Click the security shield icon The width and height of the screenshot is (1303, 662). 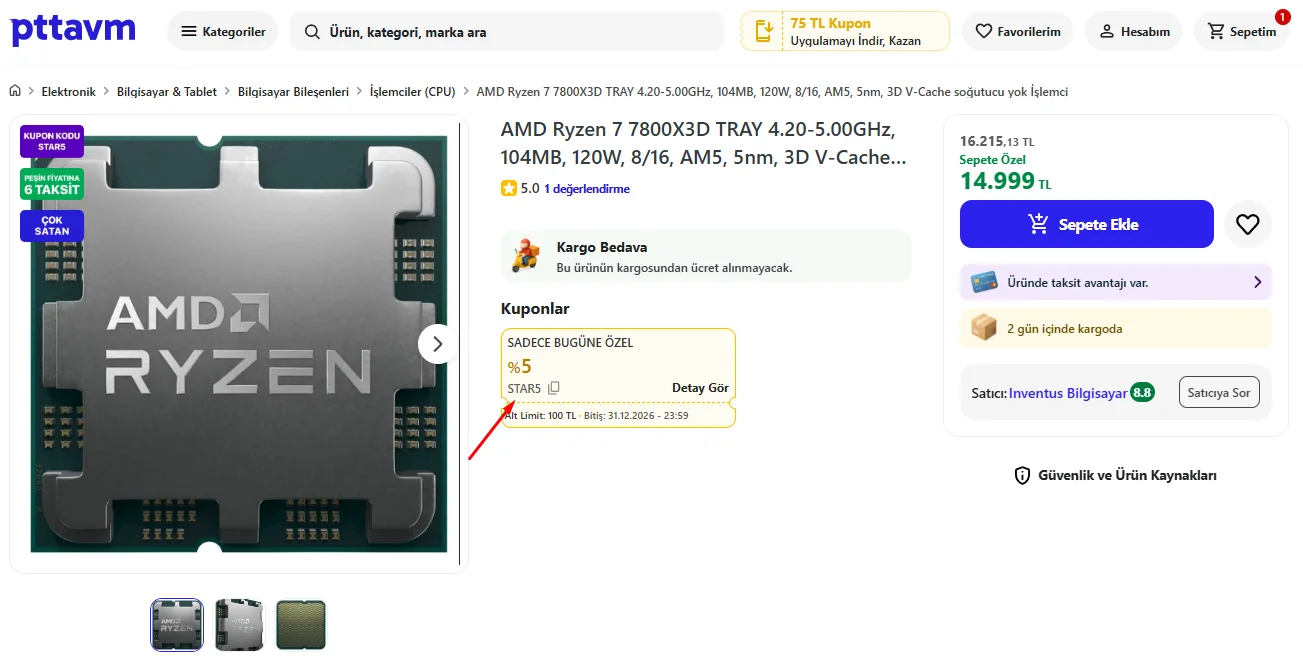click(x=1022, y=476)
